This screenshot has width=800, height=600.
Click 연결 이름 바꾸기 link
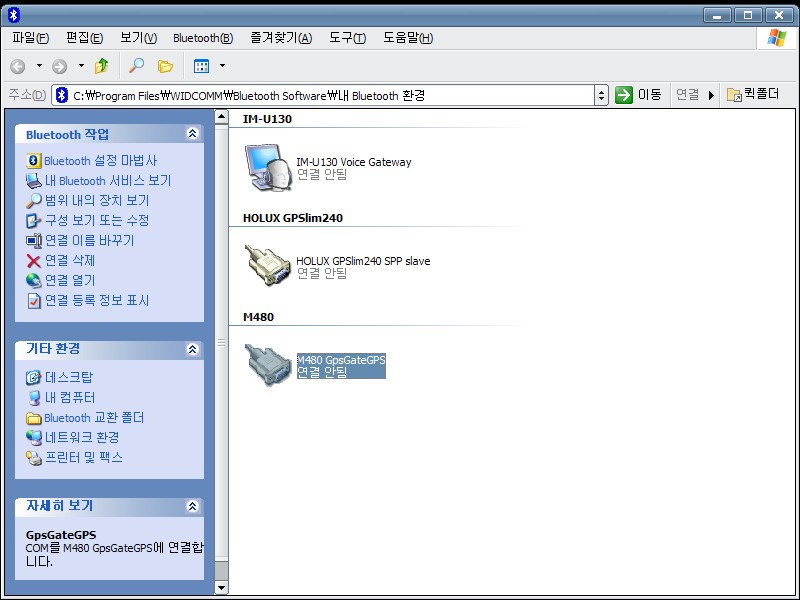90,240
